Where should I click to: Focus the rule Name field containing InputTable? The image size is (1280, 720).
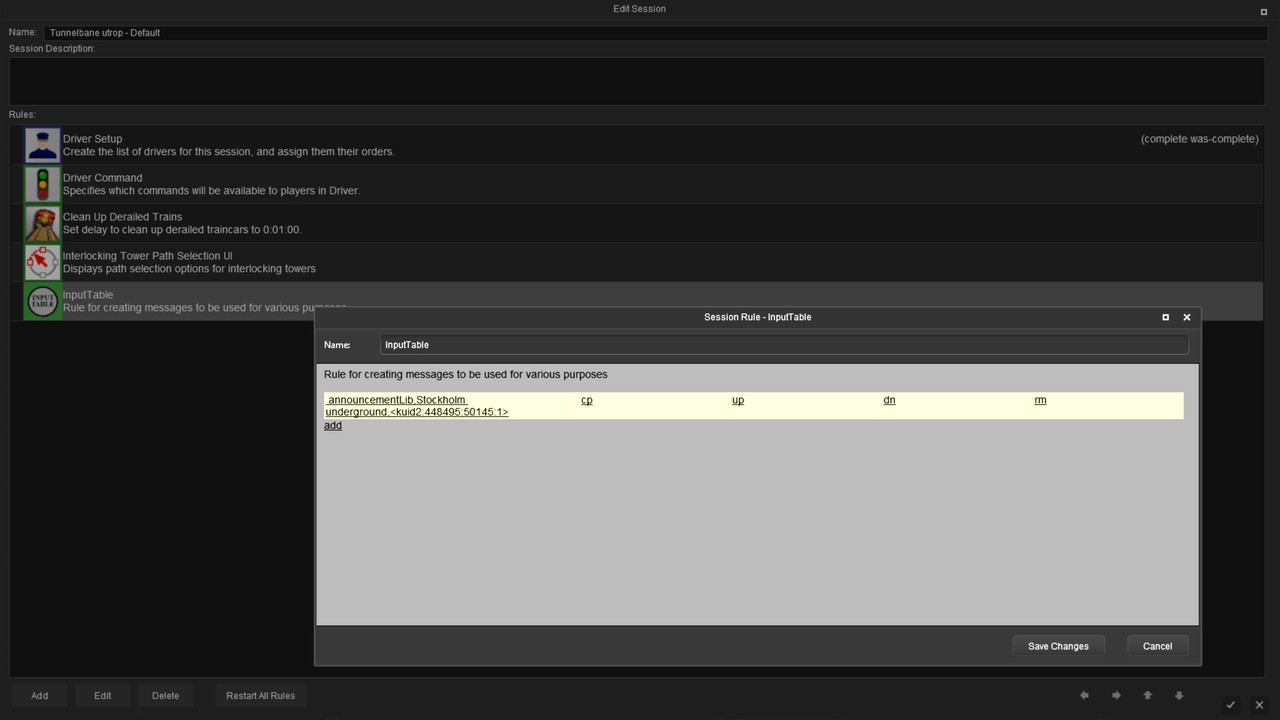coord(784,344)
